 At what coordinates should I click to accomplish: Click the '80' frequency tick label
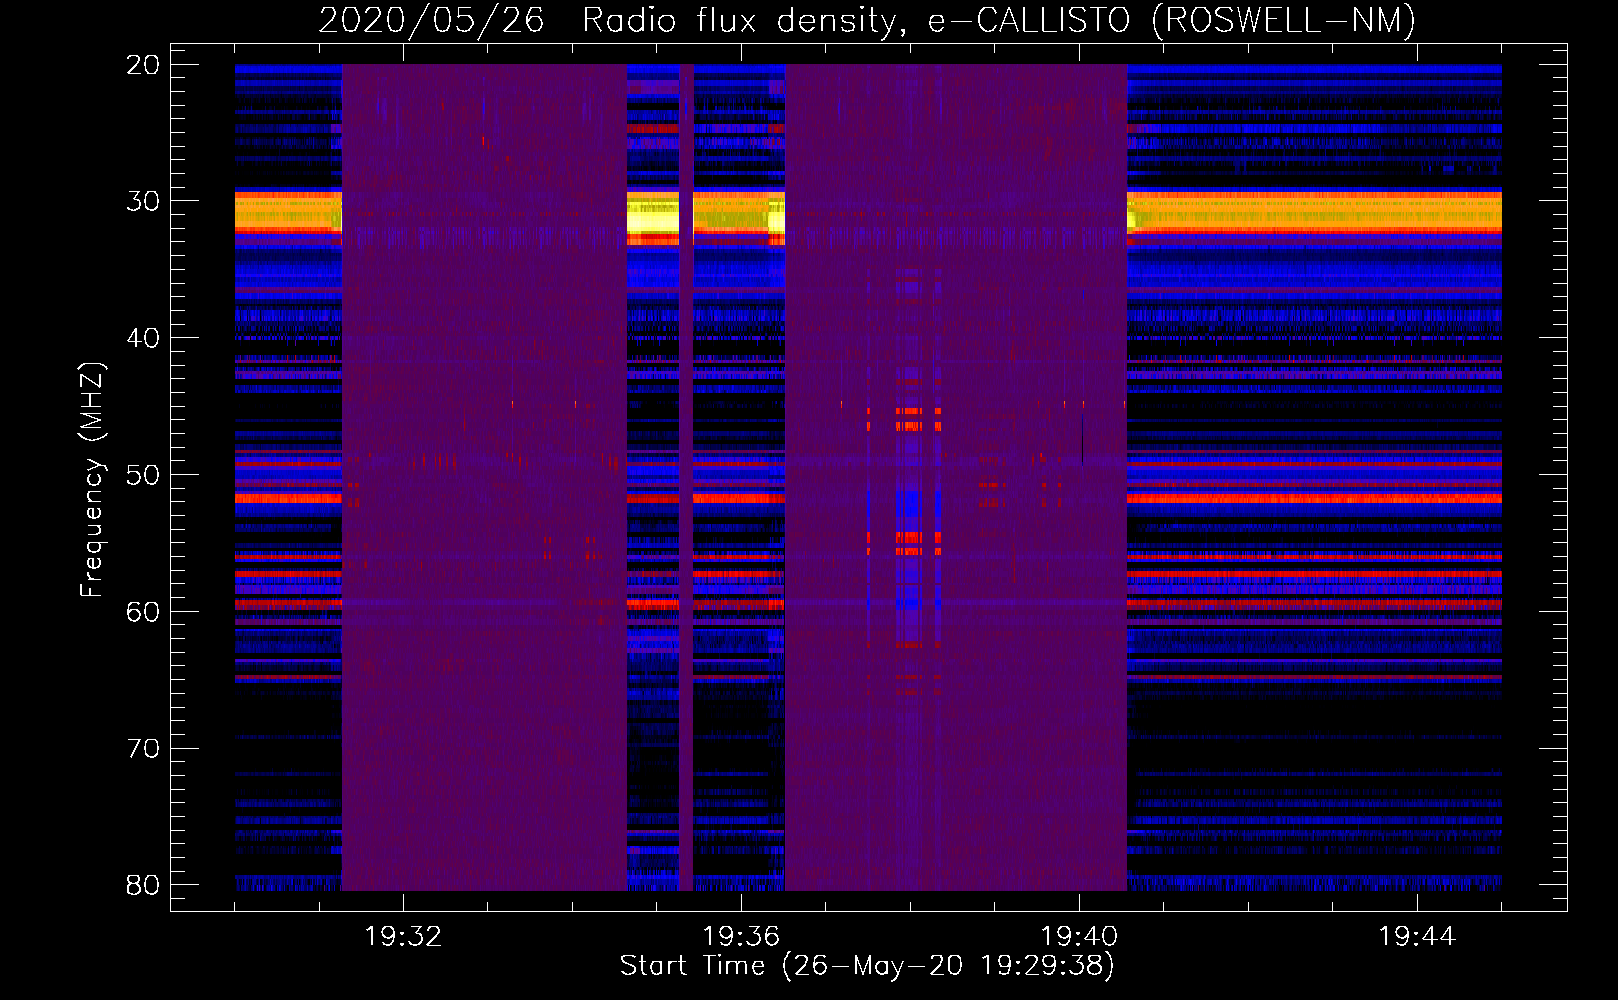[143, 885]
